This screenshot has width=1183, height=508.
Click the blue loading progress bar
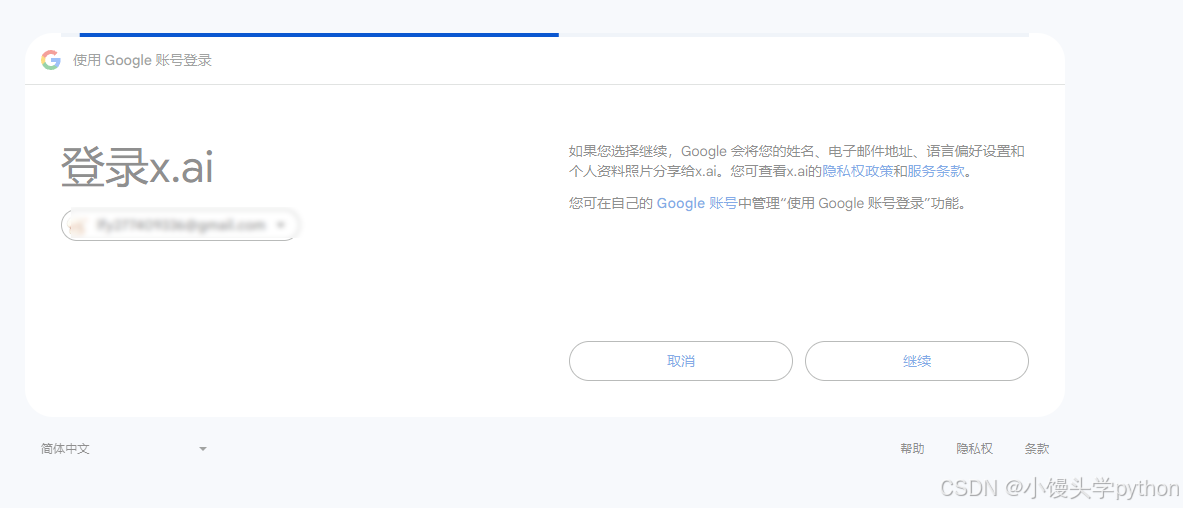[319, 34]
